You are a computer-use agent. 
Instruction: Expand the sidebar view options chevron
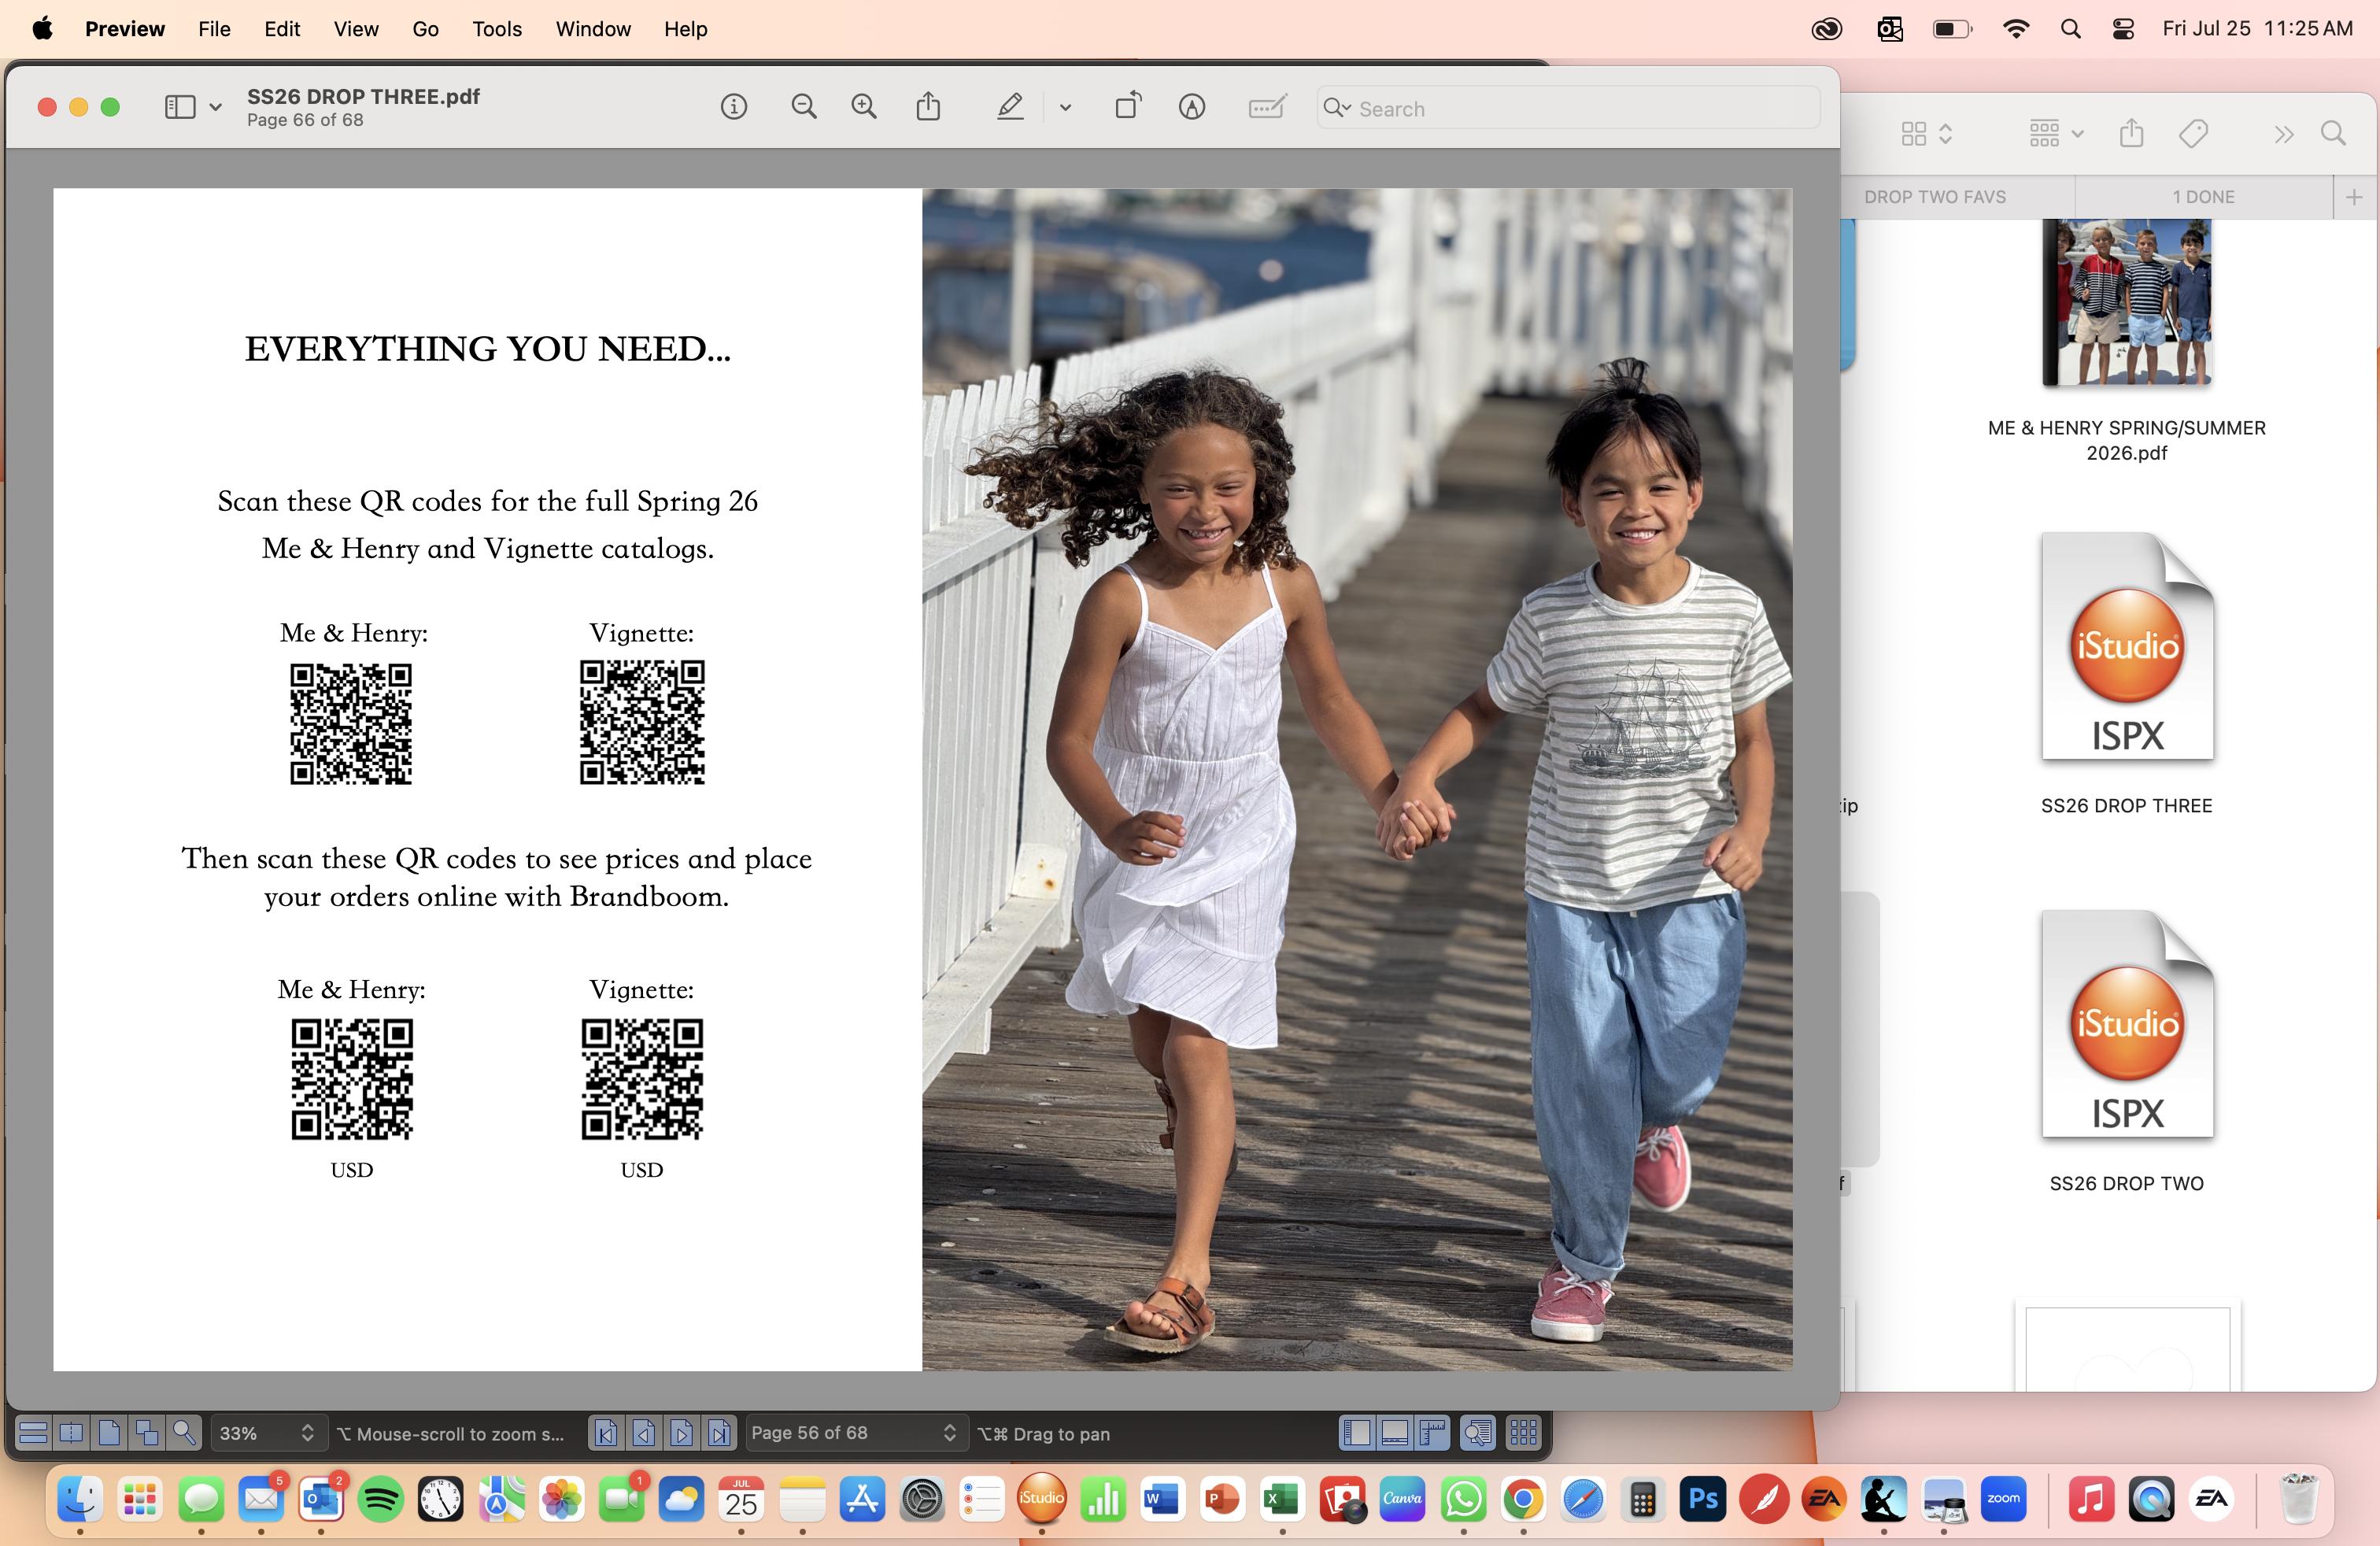tap(215, 107)
